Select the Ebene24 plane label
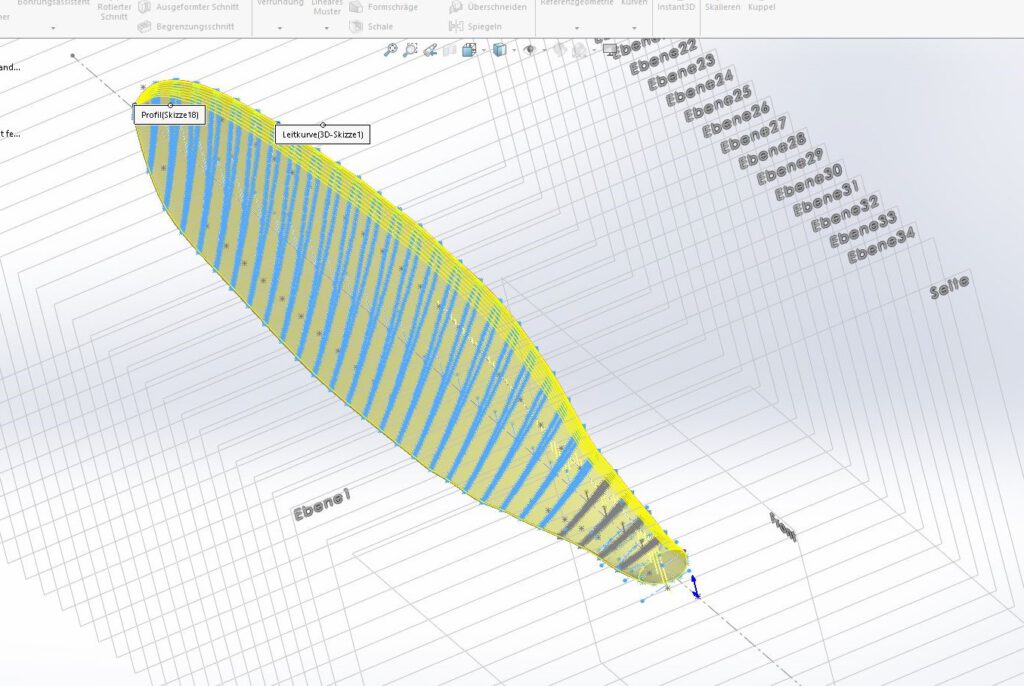The image size is (1024, 686). click(x=699, y=88)
